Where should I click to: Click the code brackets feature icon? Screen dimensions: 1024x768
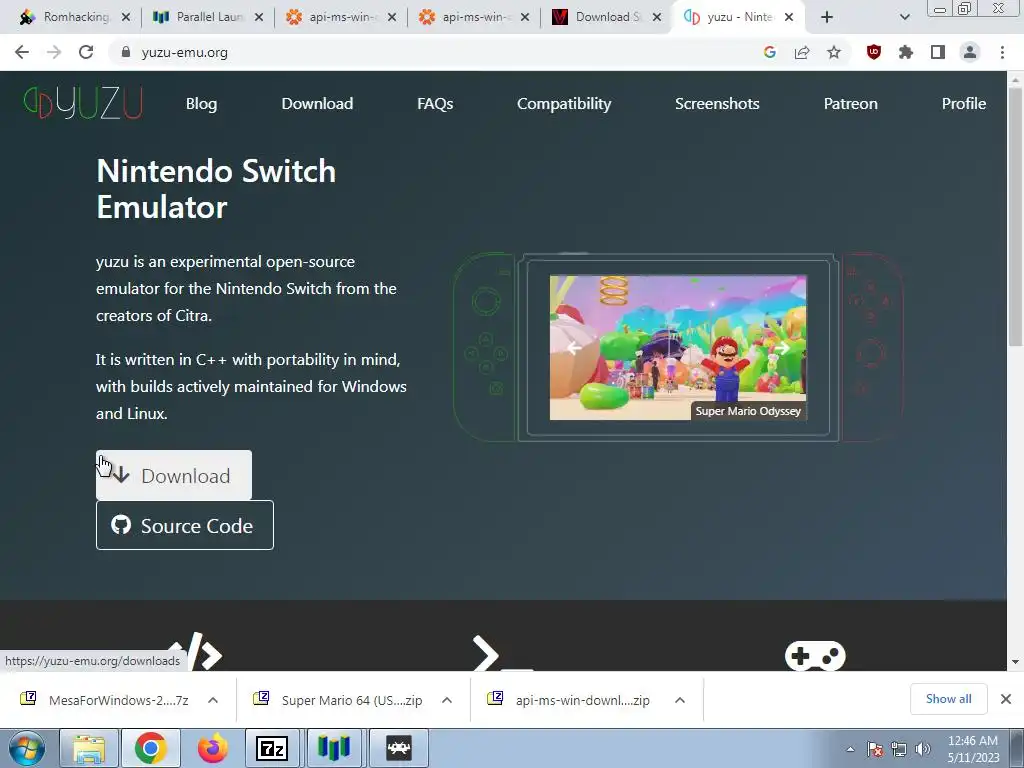[196, 652]
